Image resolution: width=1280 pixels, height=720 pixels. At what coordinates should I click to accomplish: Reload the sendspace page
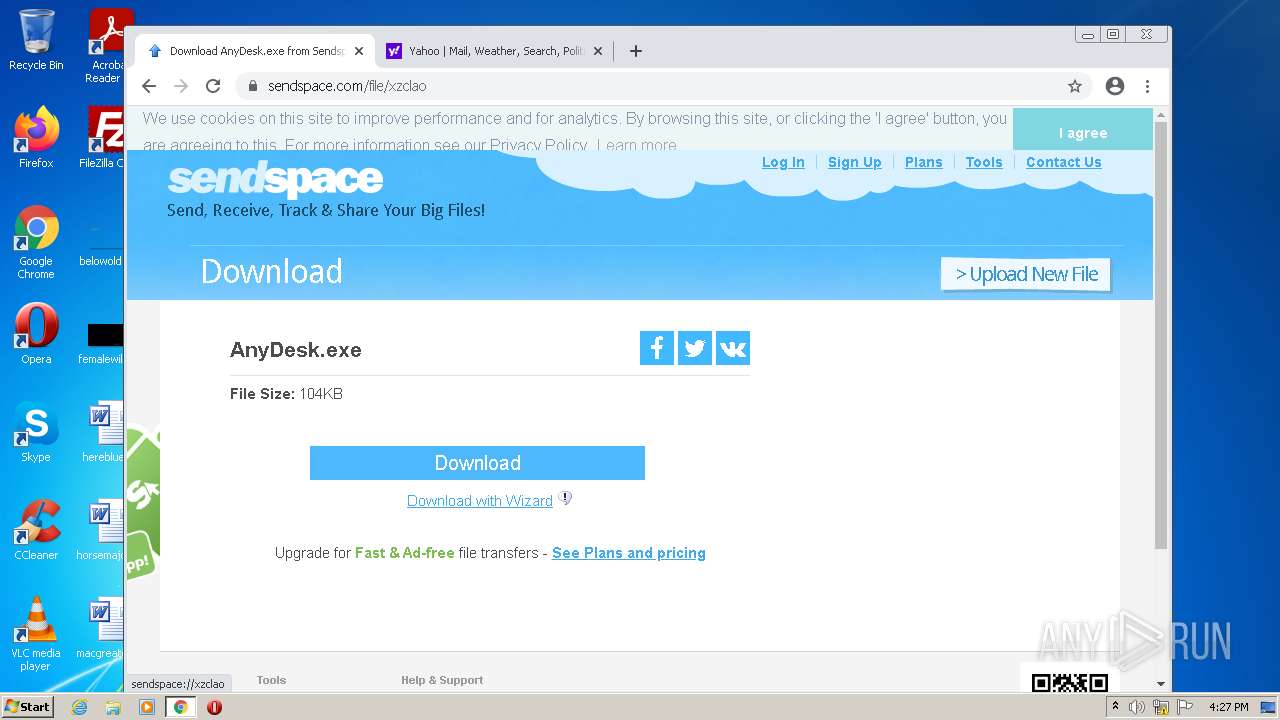pos(213,86)
